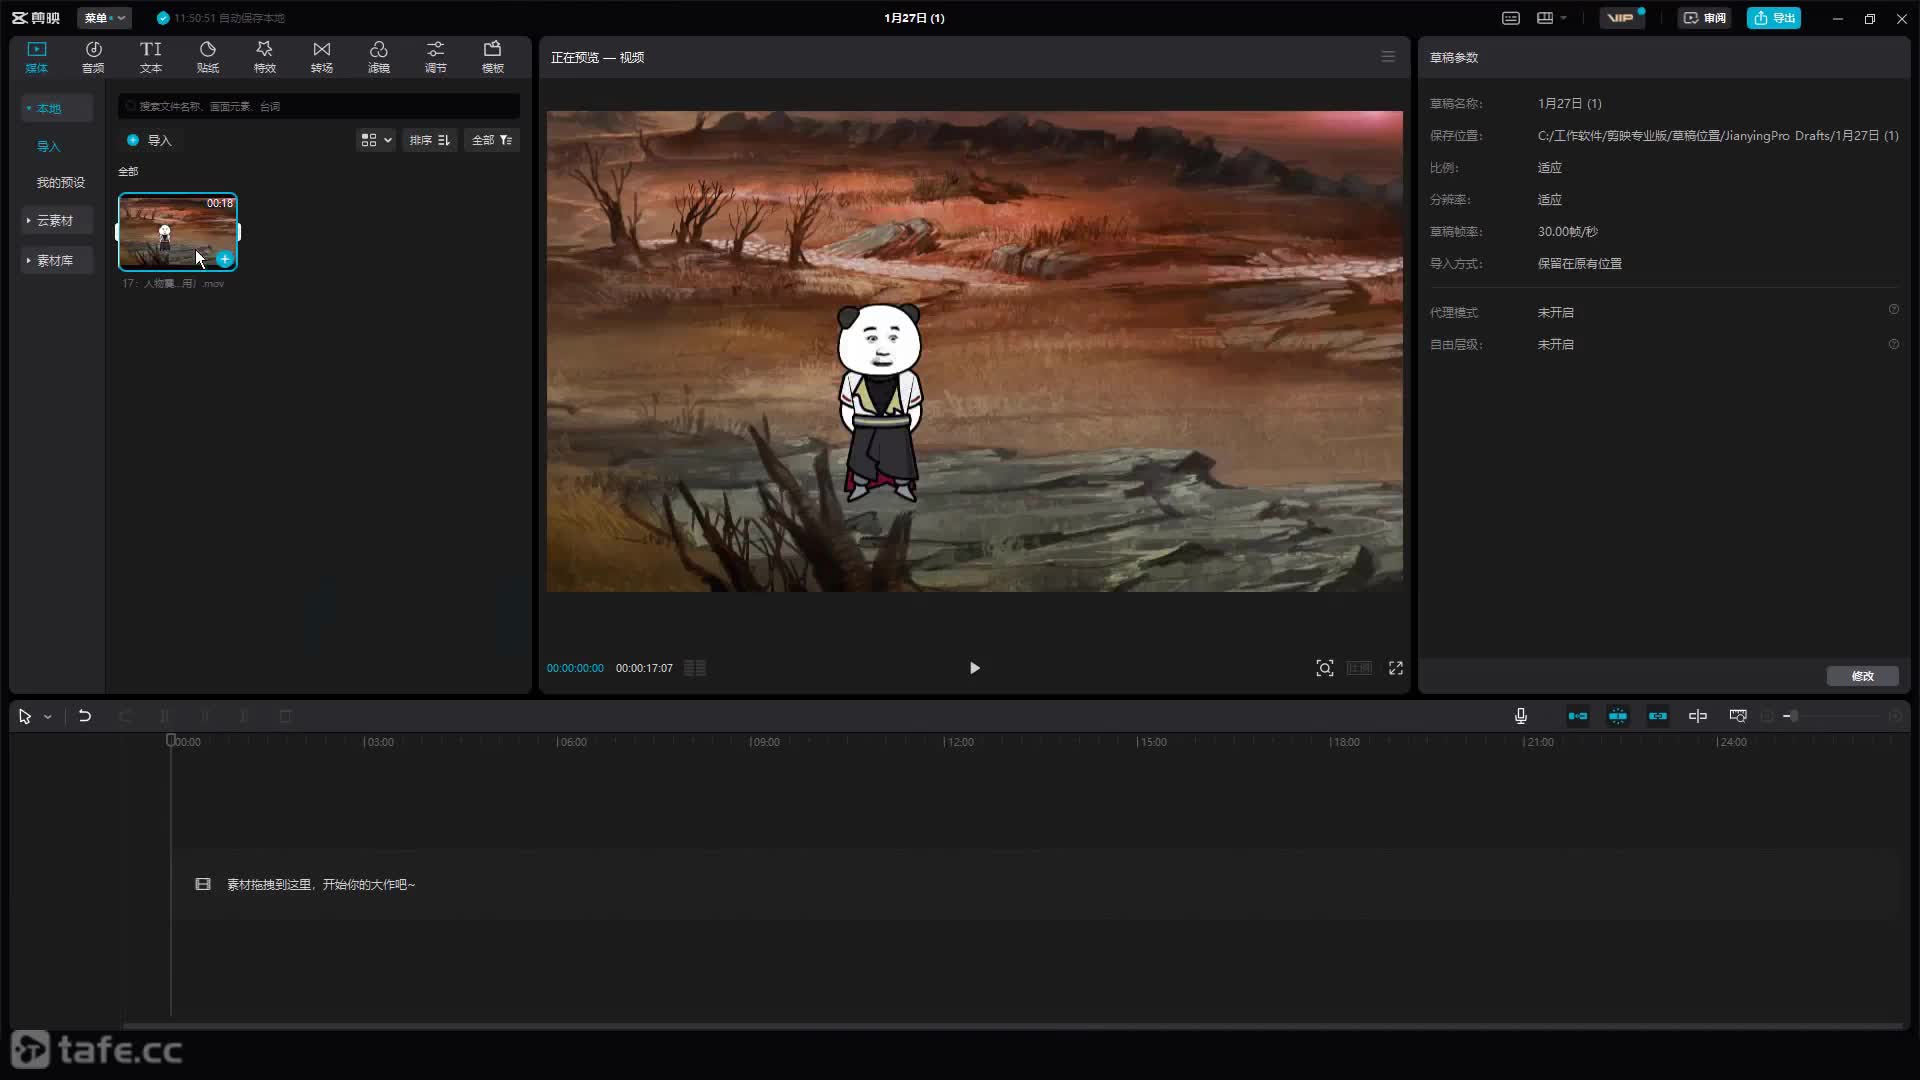Select the 00:18 video clip thumbnail
The width and height of the screenshot is (1920, 1080).
178,232
